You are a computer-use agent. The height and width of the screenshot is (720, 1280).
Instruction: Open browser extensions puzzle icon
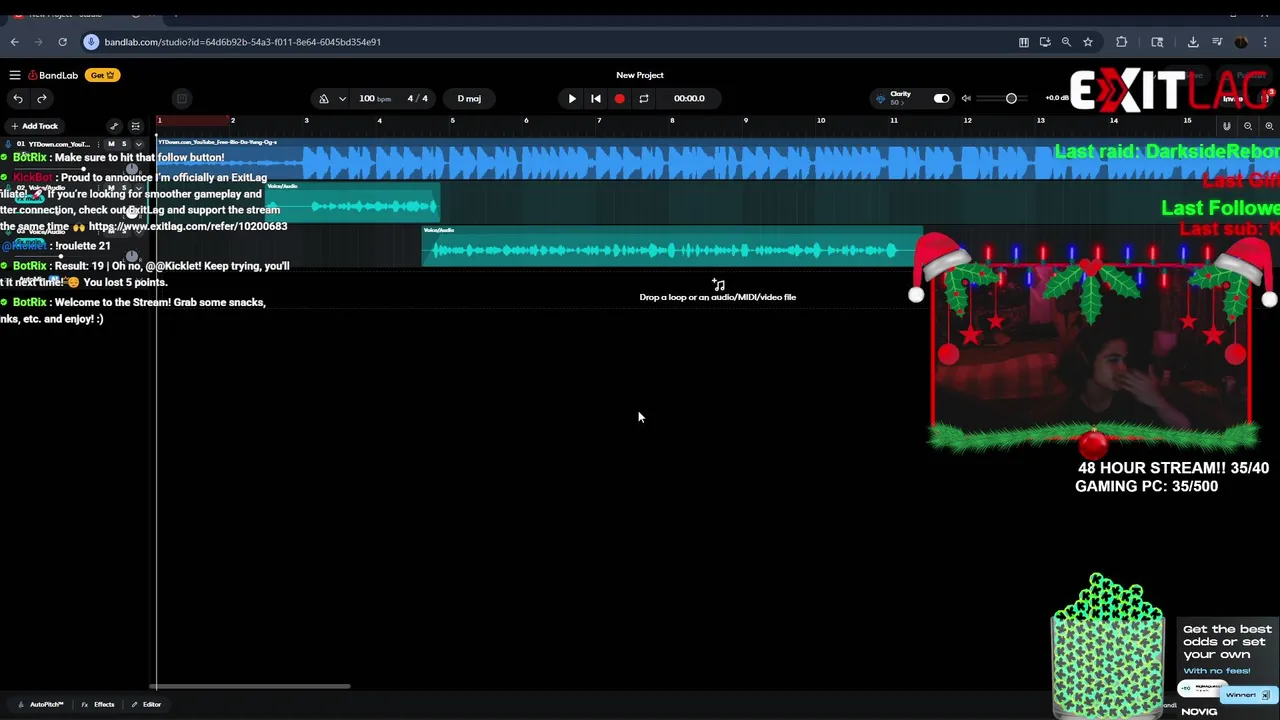1121,42
